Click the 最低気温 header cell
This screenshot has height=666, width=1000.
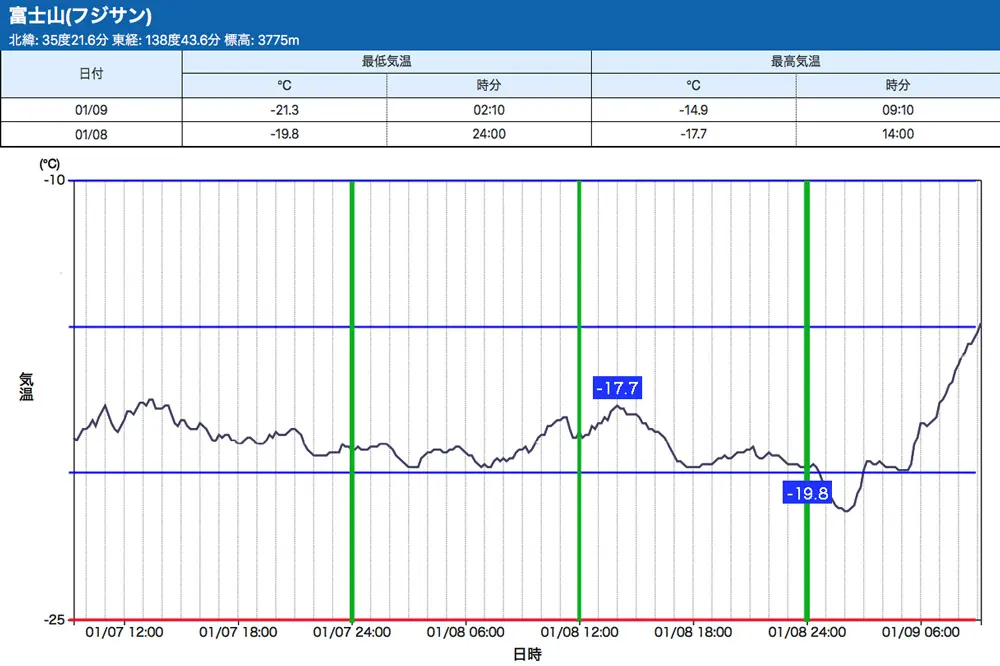(386, 61)
